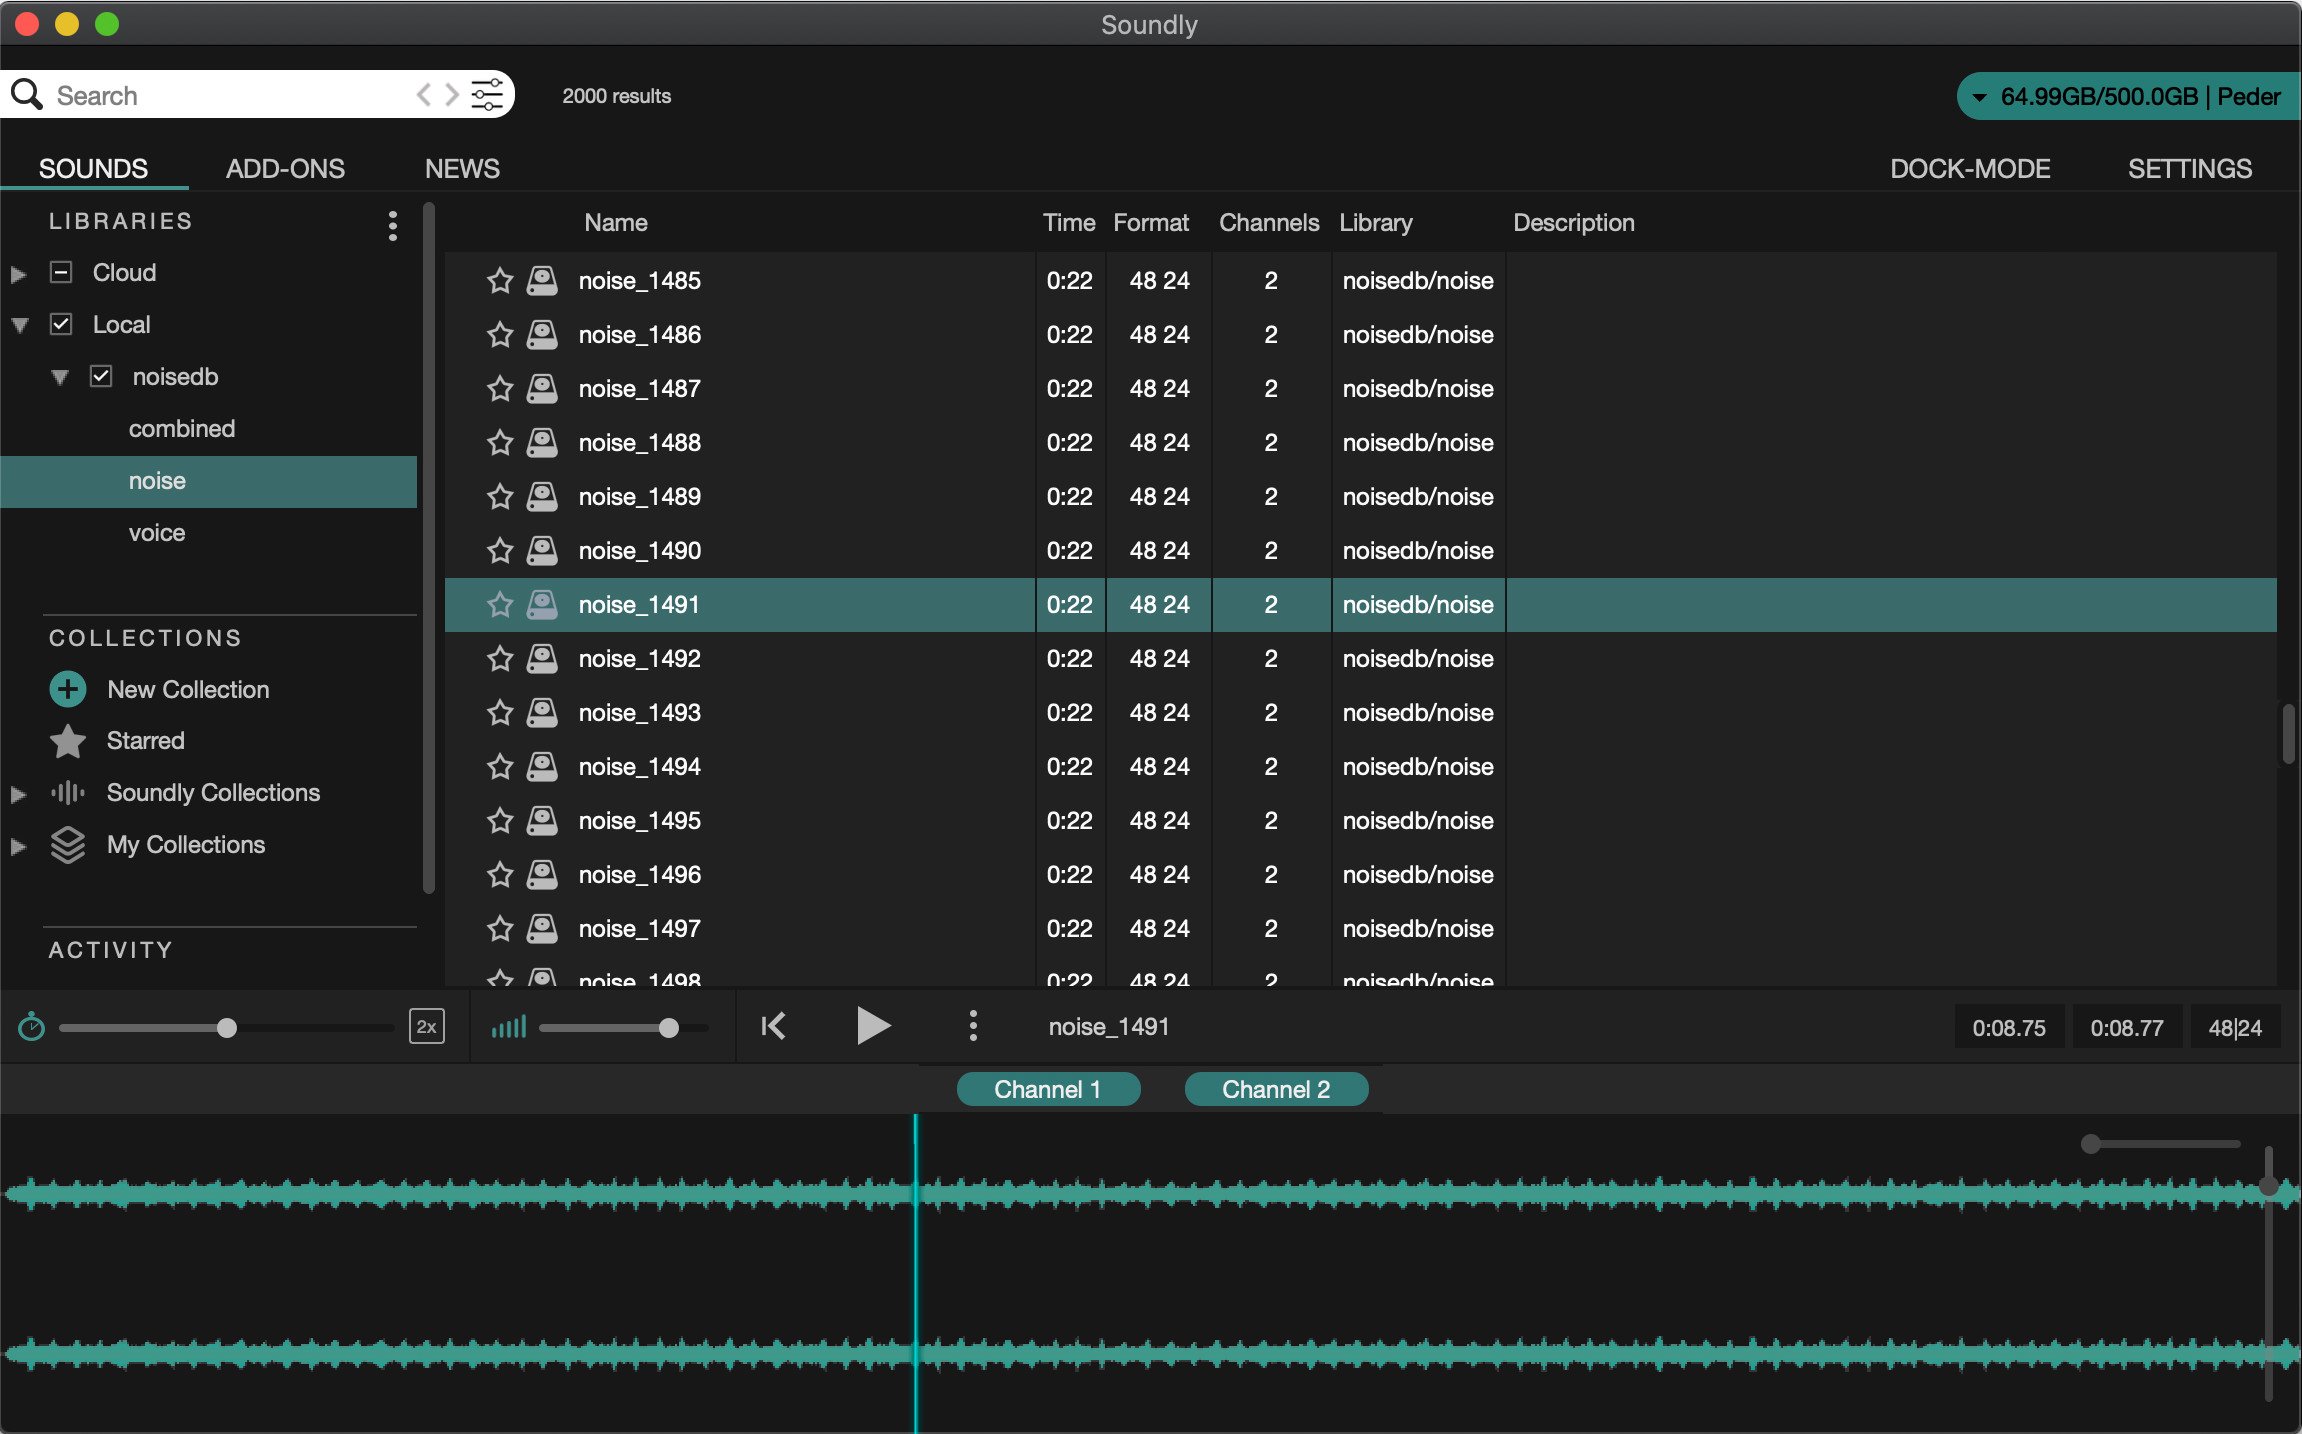This screenshot has width=2302, height=1434.
Task: Go to next search with right chevron
Action: pos(452,95)
